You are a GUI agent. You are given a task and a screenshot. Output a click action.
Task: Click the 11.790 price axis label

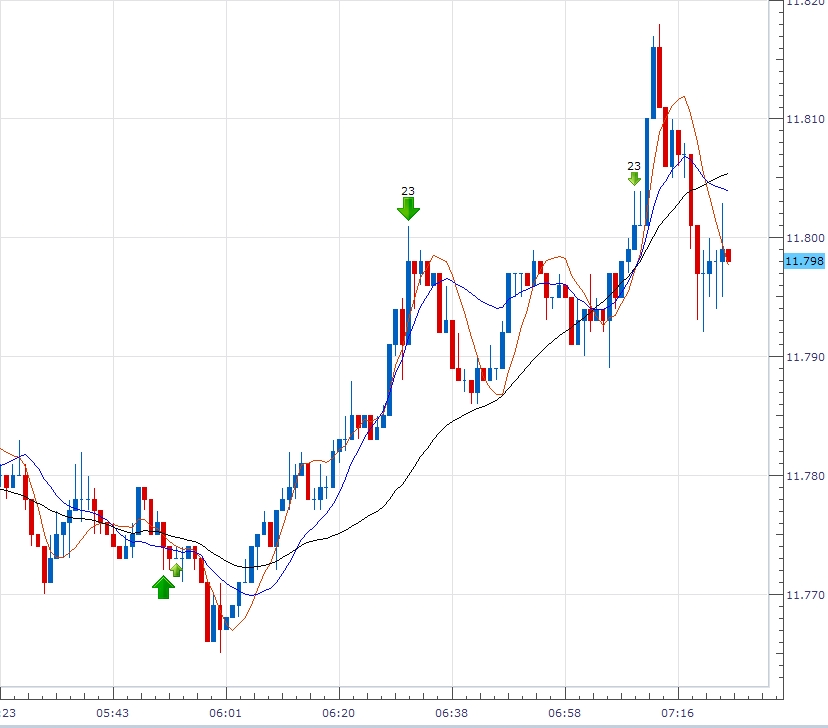tap(805, 357)
